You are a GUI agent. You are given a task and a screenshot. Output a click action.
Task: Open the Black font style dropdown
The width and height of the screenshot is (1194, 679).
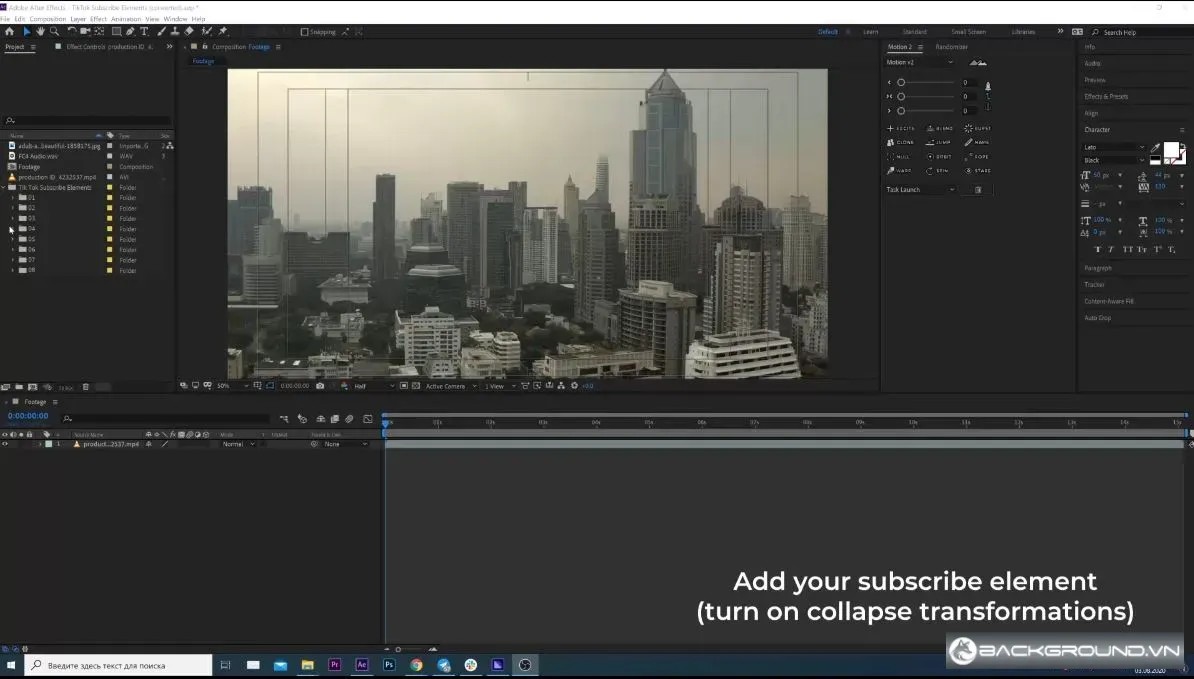(x=1114, y=161)
